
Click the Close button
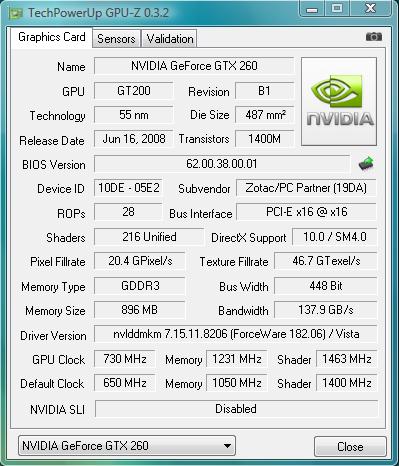(x=350, y=446)
